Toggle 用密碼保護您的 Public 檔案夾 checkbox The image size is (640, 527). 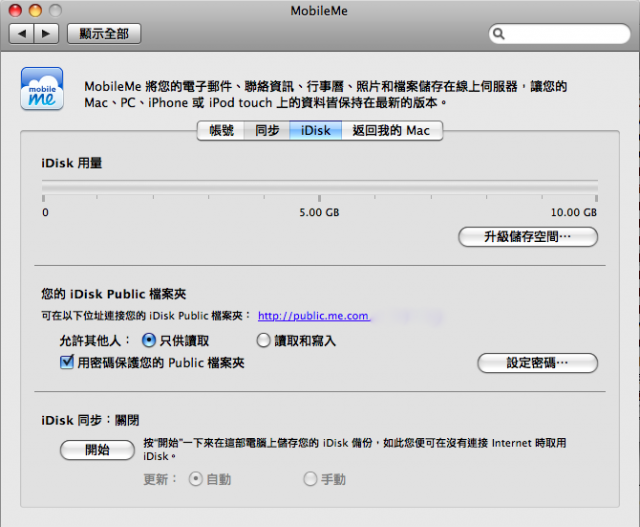point(67,362)
